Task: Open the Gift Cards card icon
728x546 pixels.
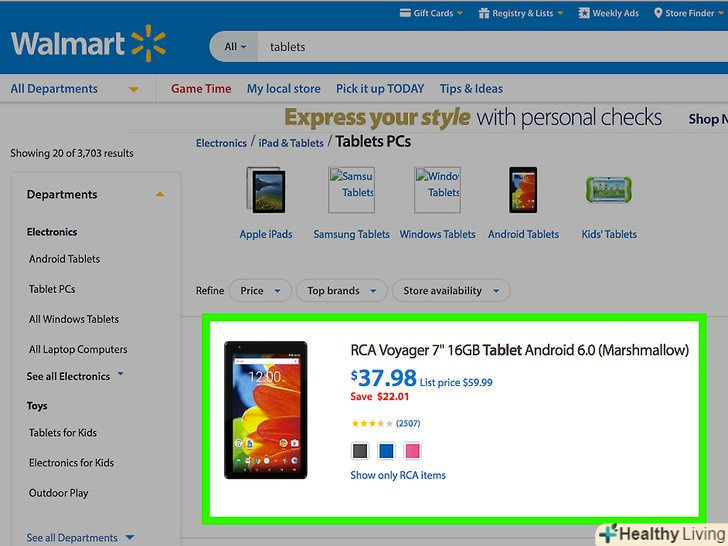Action: 405,13
